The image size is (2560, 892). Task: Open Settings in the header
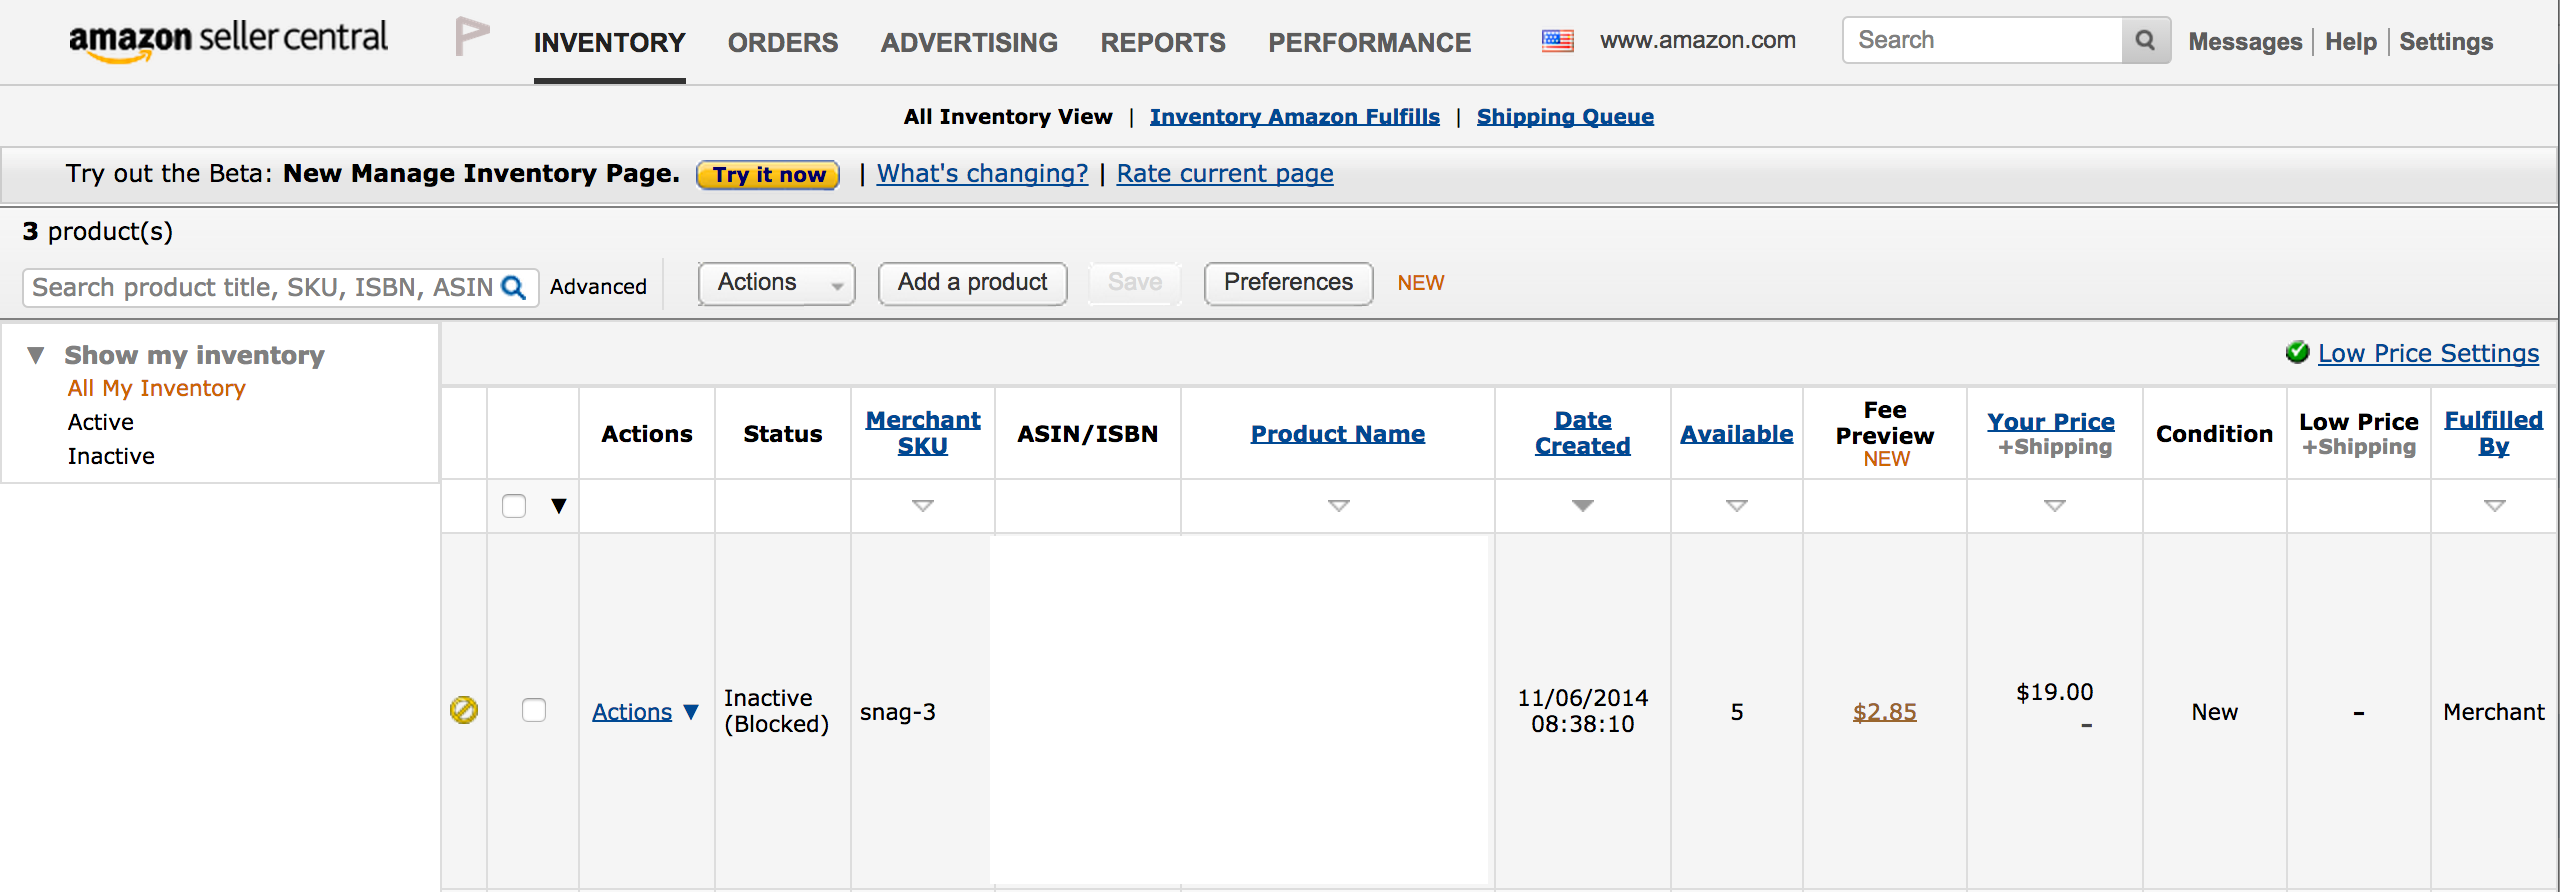click(x=2446, y=42)
